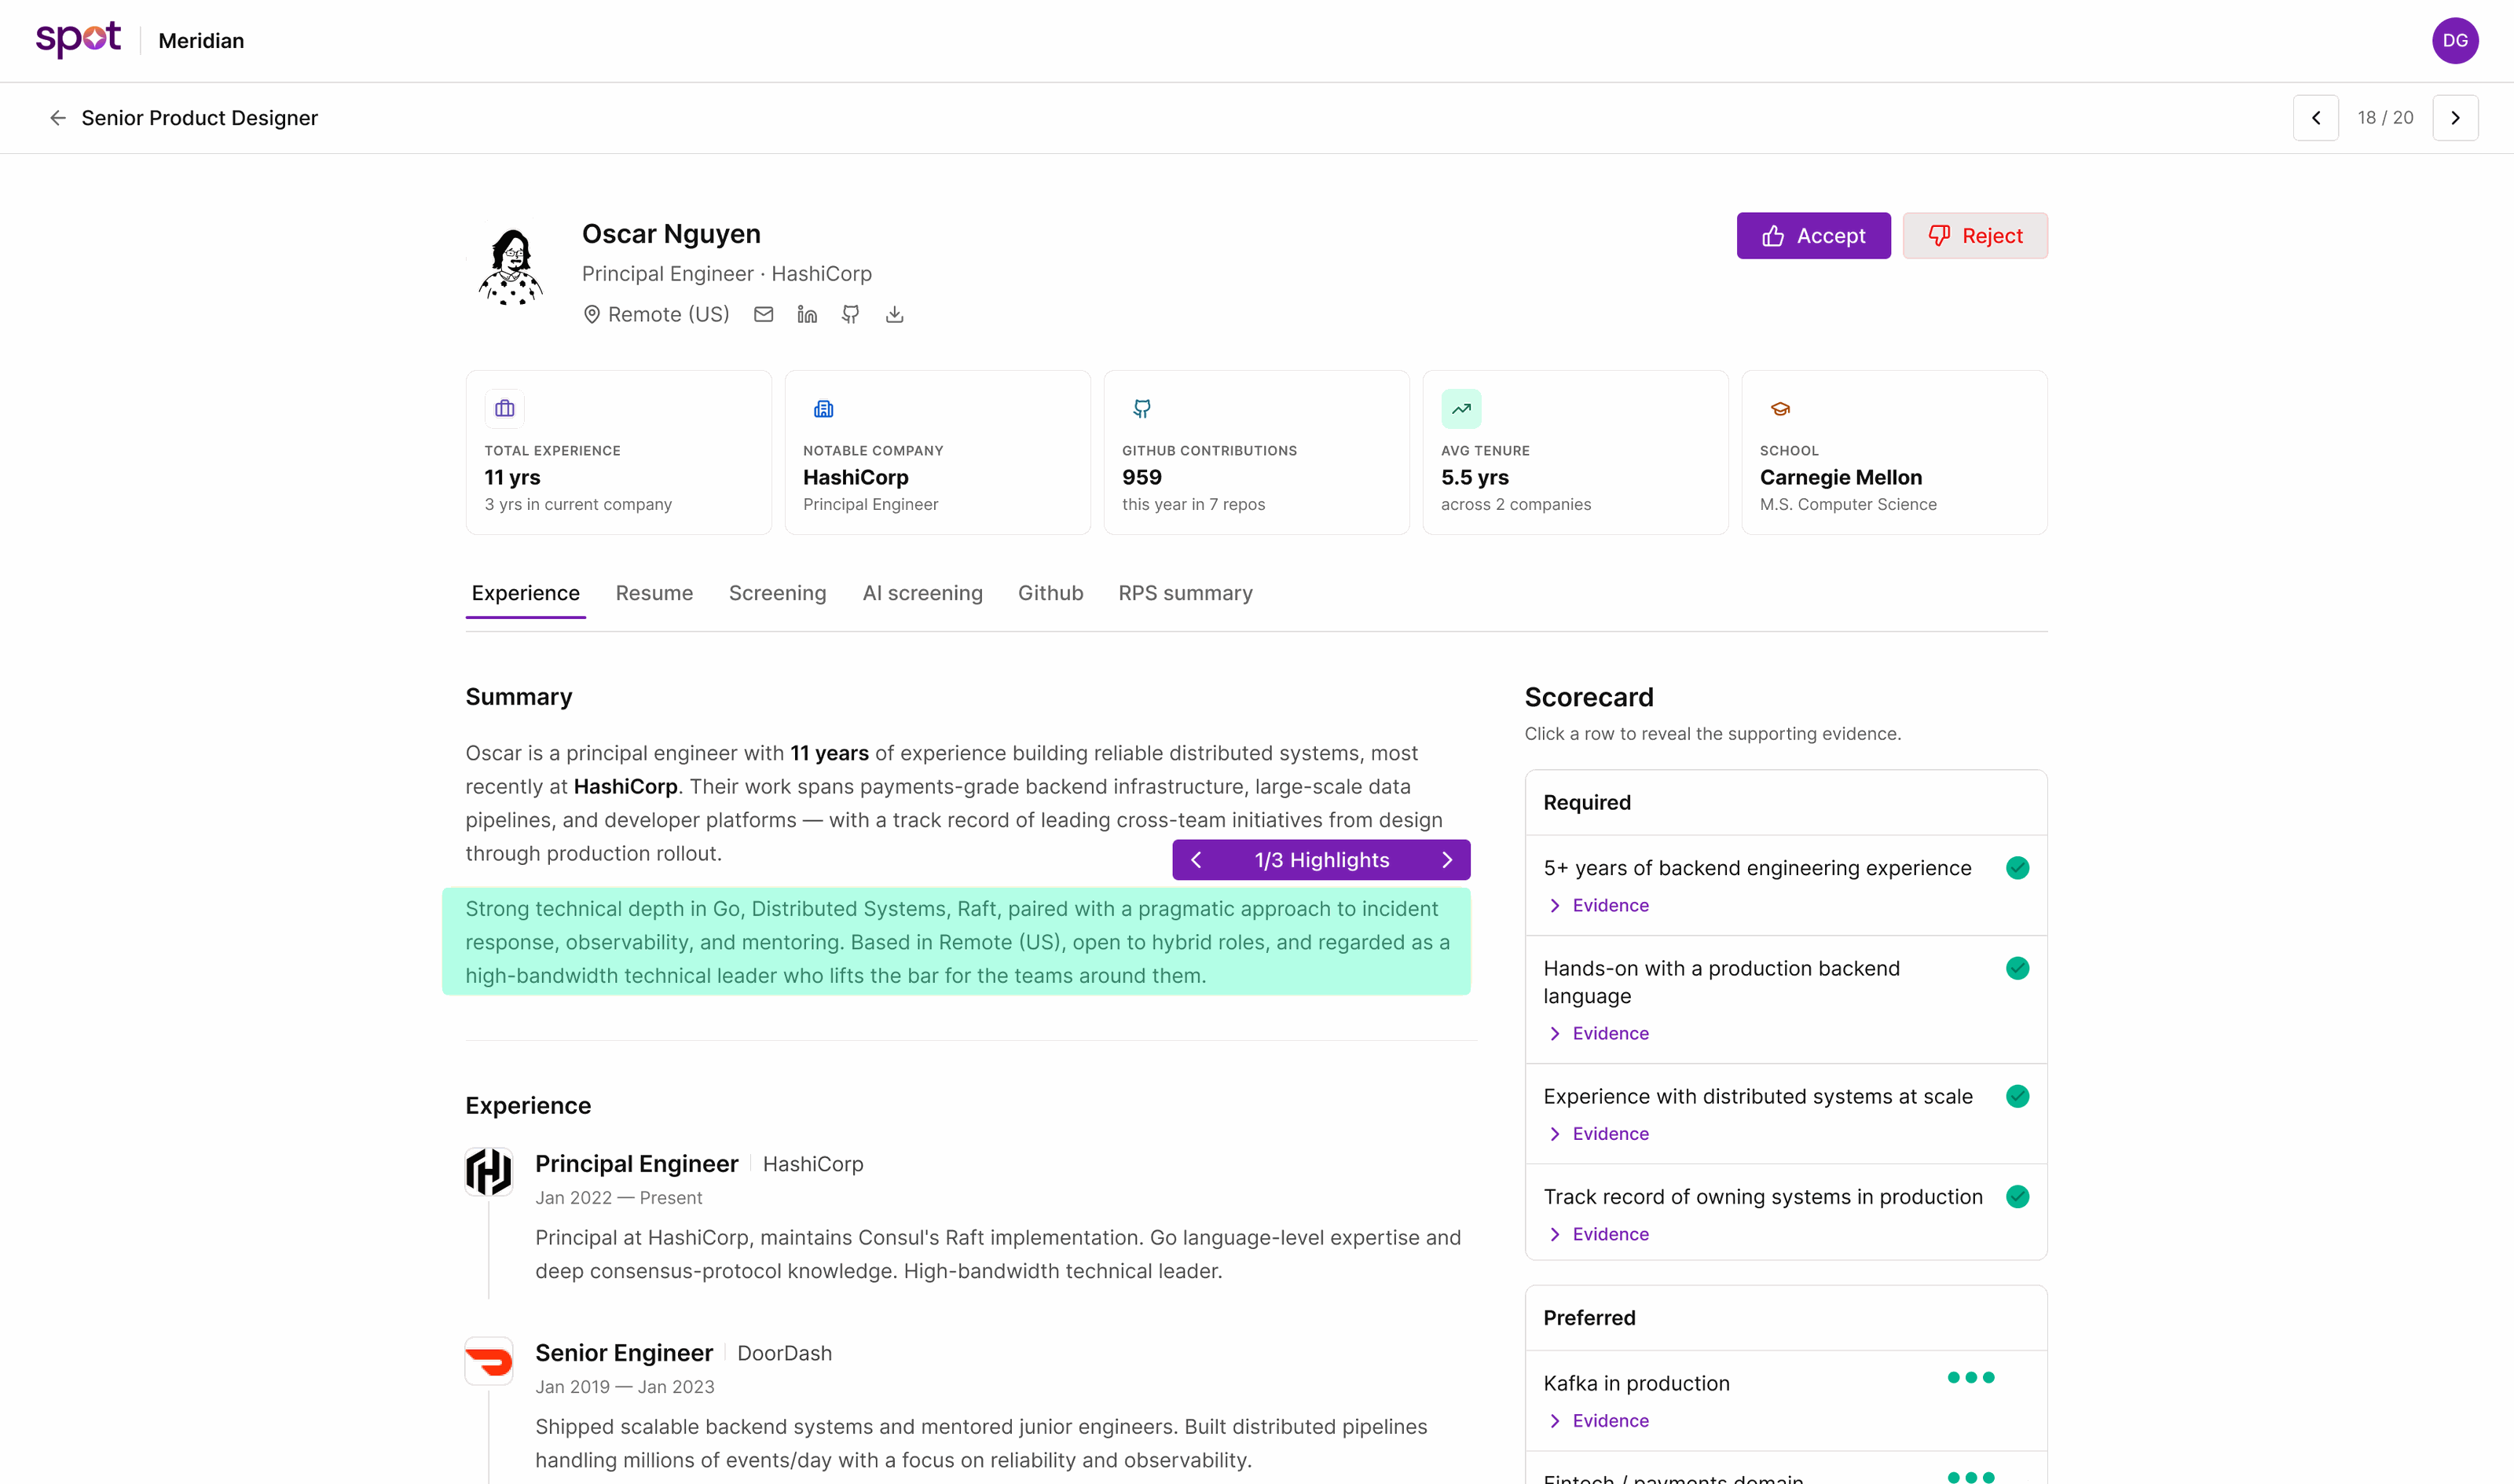
Task: Click the "Preferred" scorecard heading
Action: (x=1589, y=1318)
